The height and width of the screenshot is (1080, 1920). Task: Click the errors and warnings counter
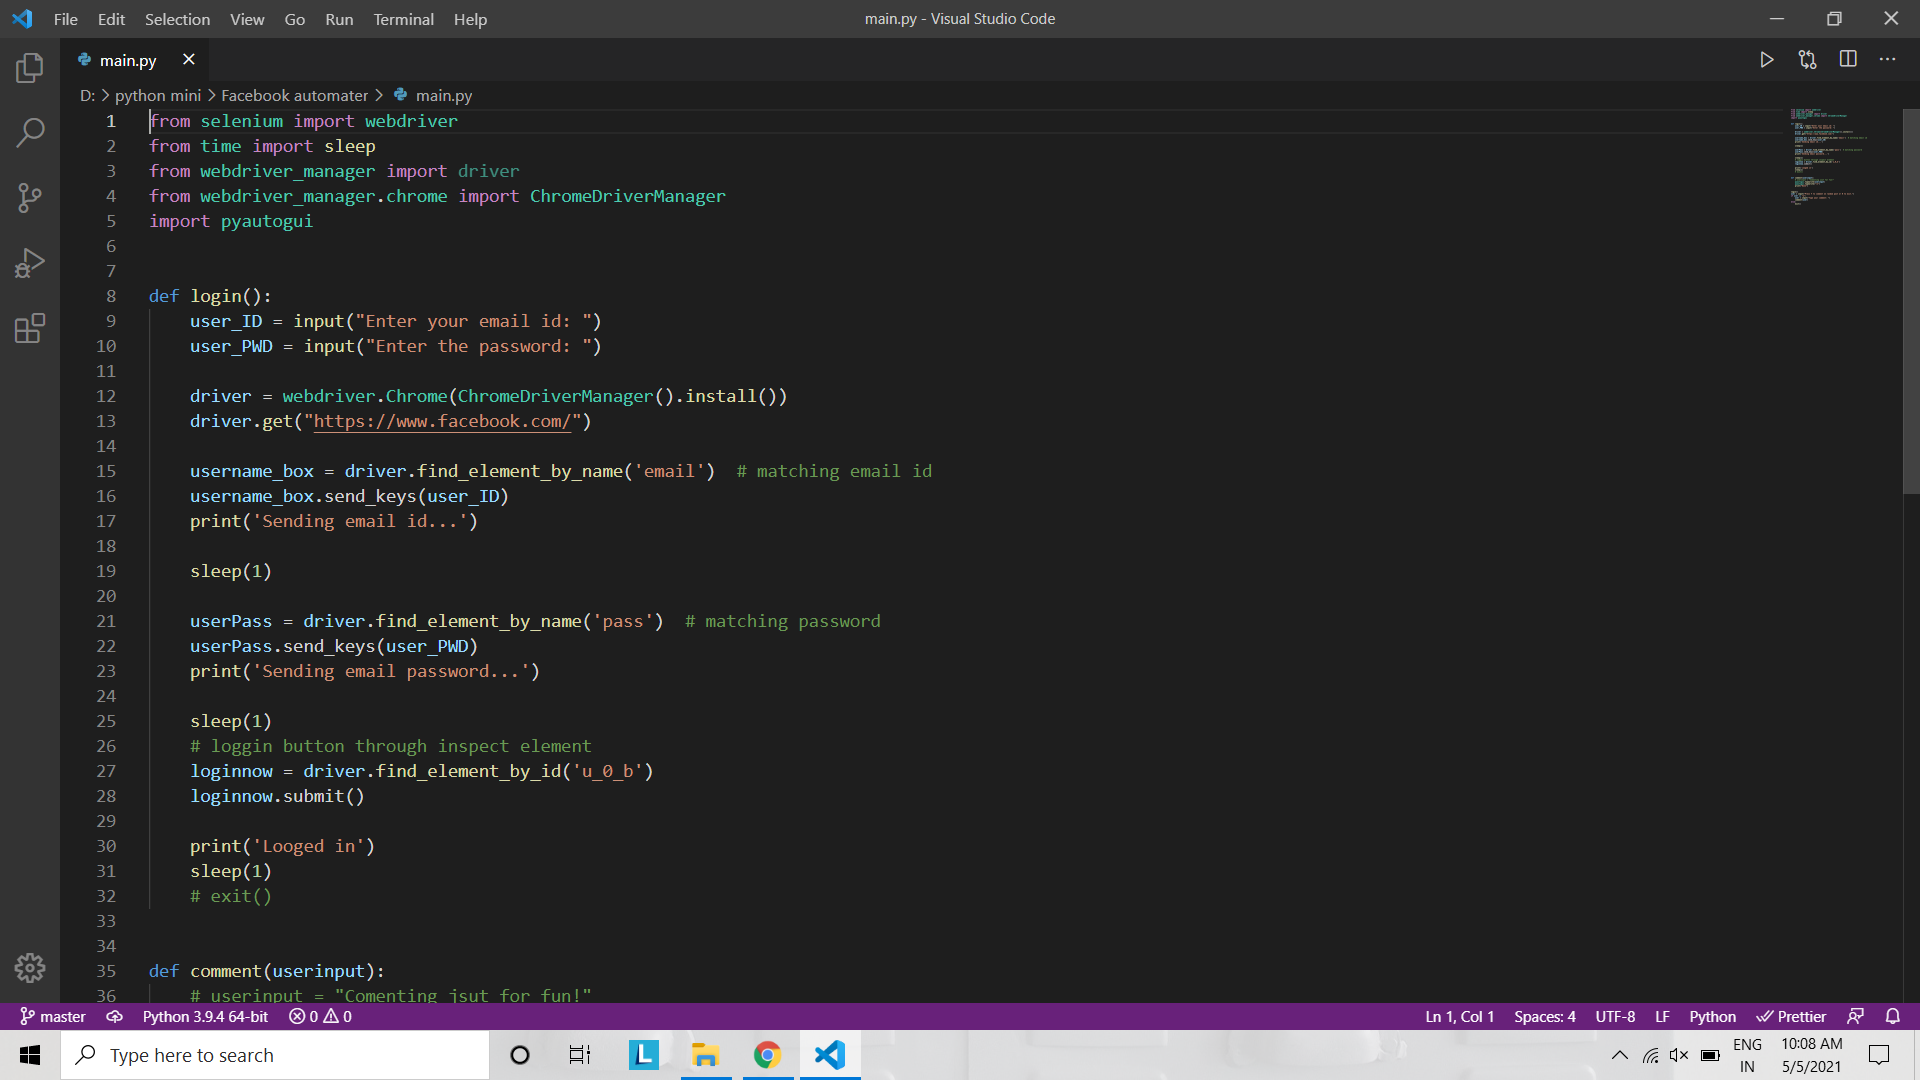(x=320, y=1016)
